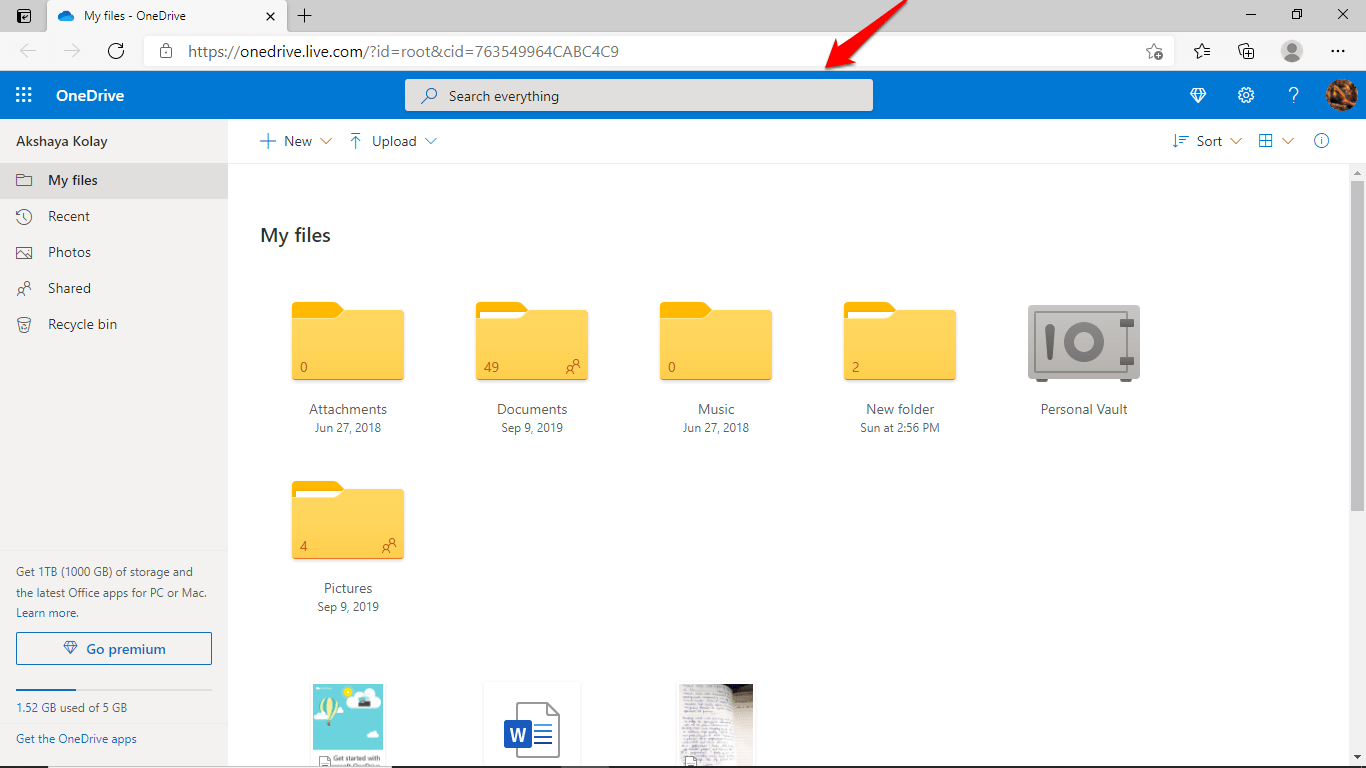Go to Shared in the sidebar
Viewport: 1366px width, 768px height.
[x=114, y=288]
